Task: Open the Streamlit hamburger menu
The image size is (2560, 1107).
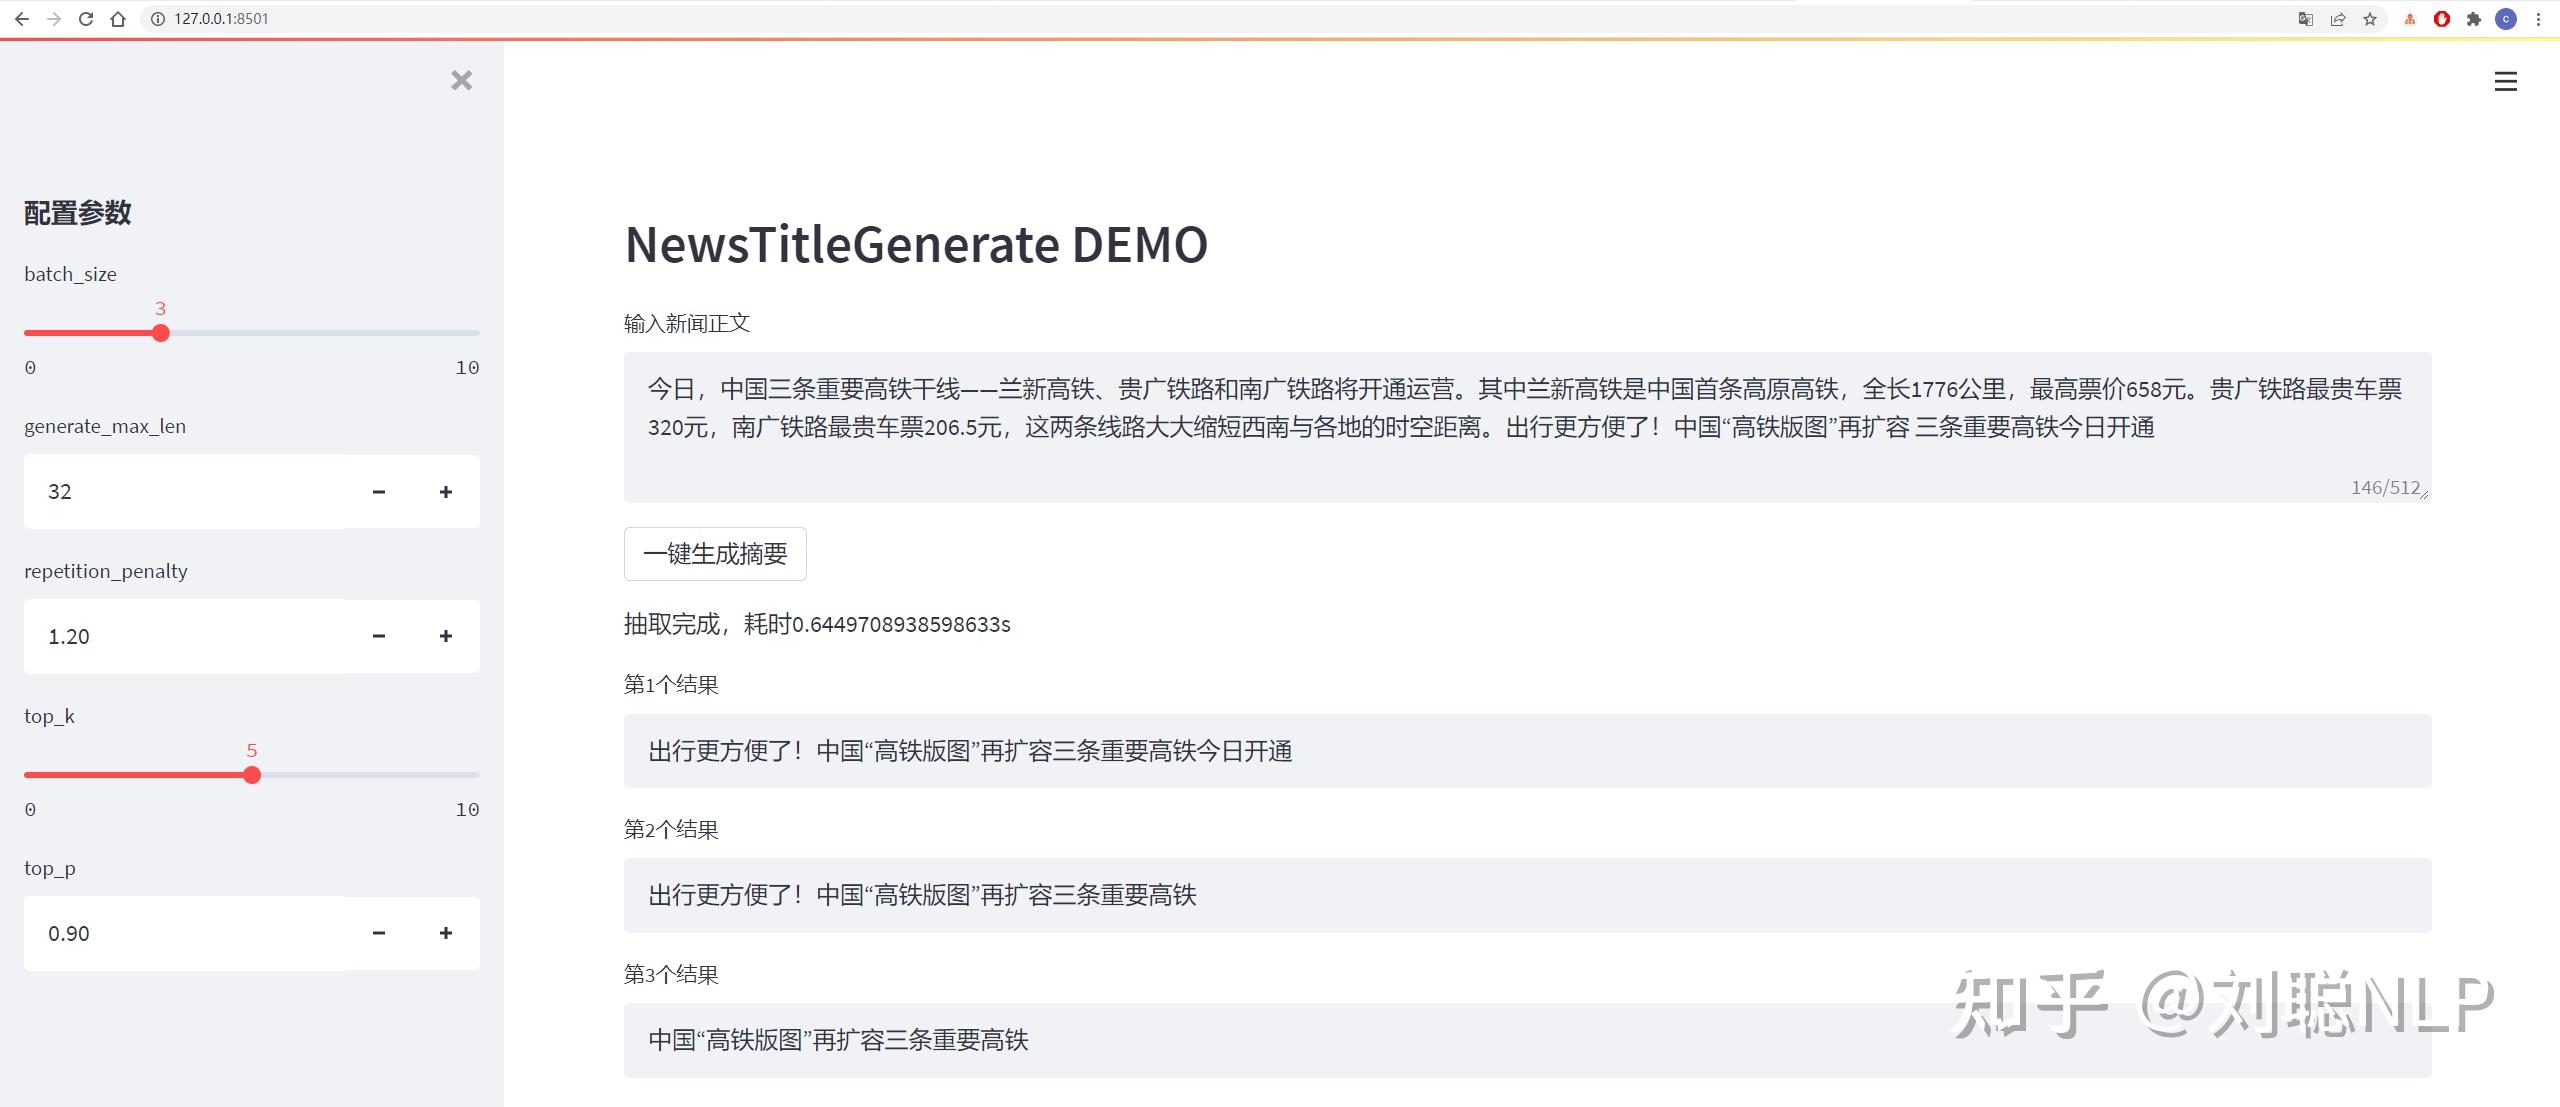Action: pyautogui.click(x=2506, y=82)
